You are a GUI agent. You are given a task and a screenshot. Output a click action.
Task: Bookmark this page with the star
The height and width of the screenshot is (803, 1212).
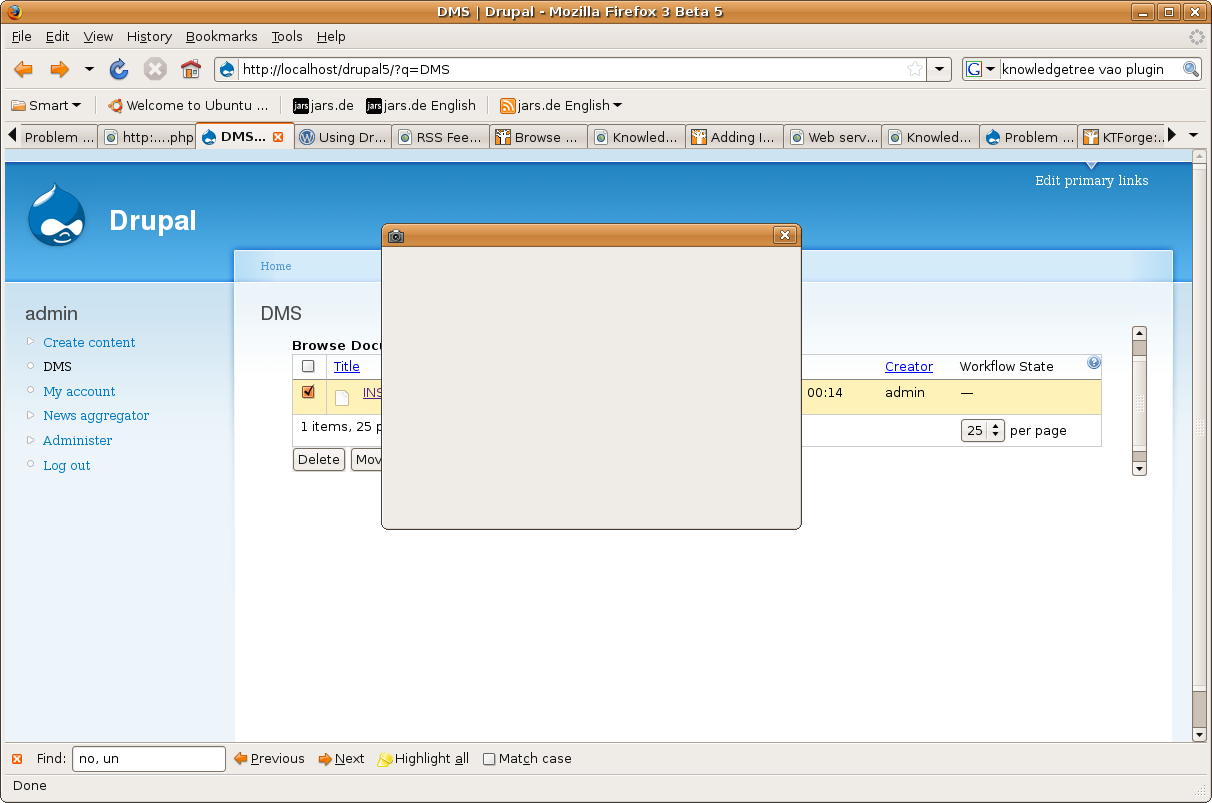pos(915,69)
